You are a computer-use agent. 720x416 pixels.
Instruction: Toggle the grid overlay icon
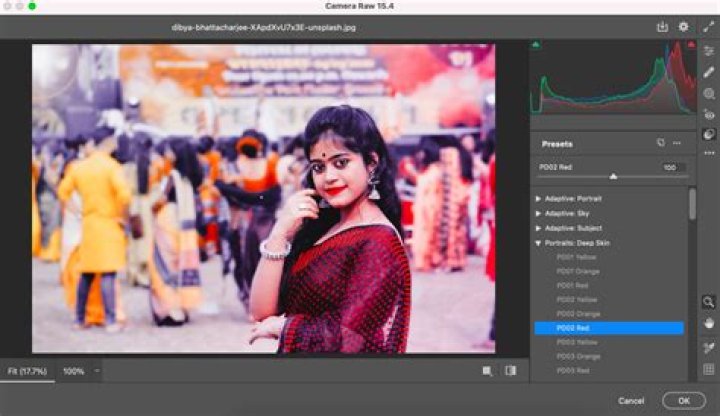click(x=709, y=369)
